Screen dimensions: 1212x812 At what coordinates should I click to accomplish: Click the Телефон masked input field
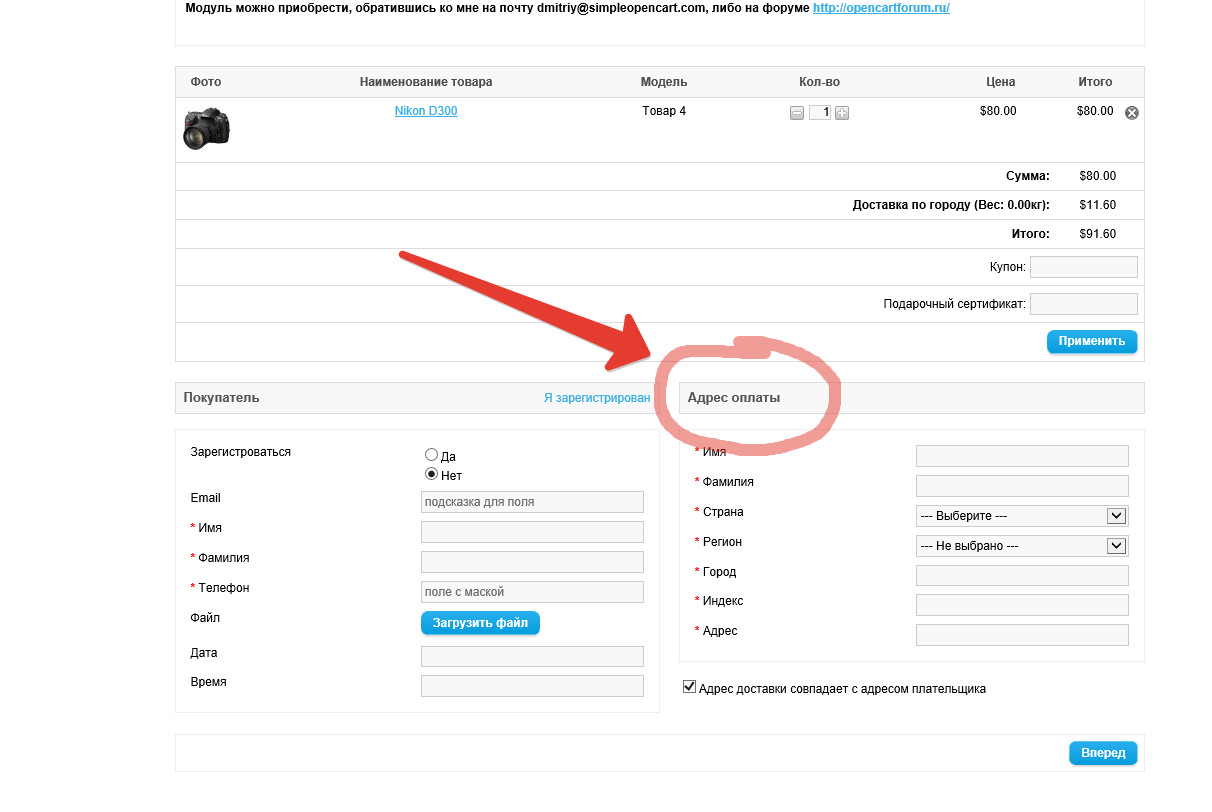coord(532,592)
